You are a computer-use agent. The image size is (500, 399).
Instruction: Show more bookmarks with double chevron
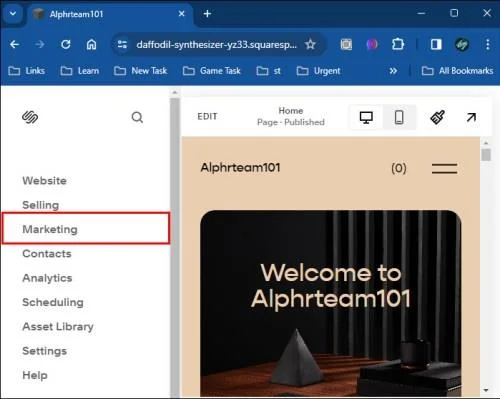coord(393,71)
